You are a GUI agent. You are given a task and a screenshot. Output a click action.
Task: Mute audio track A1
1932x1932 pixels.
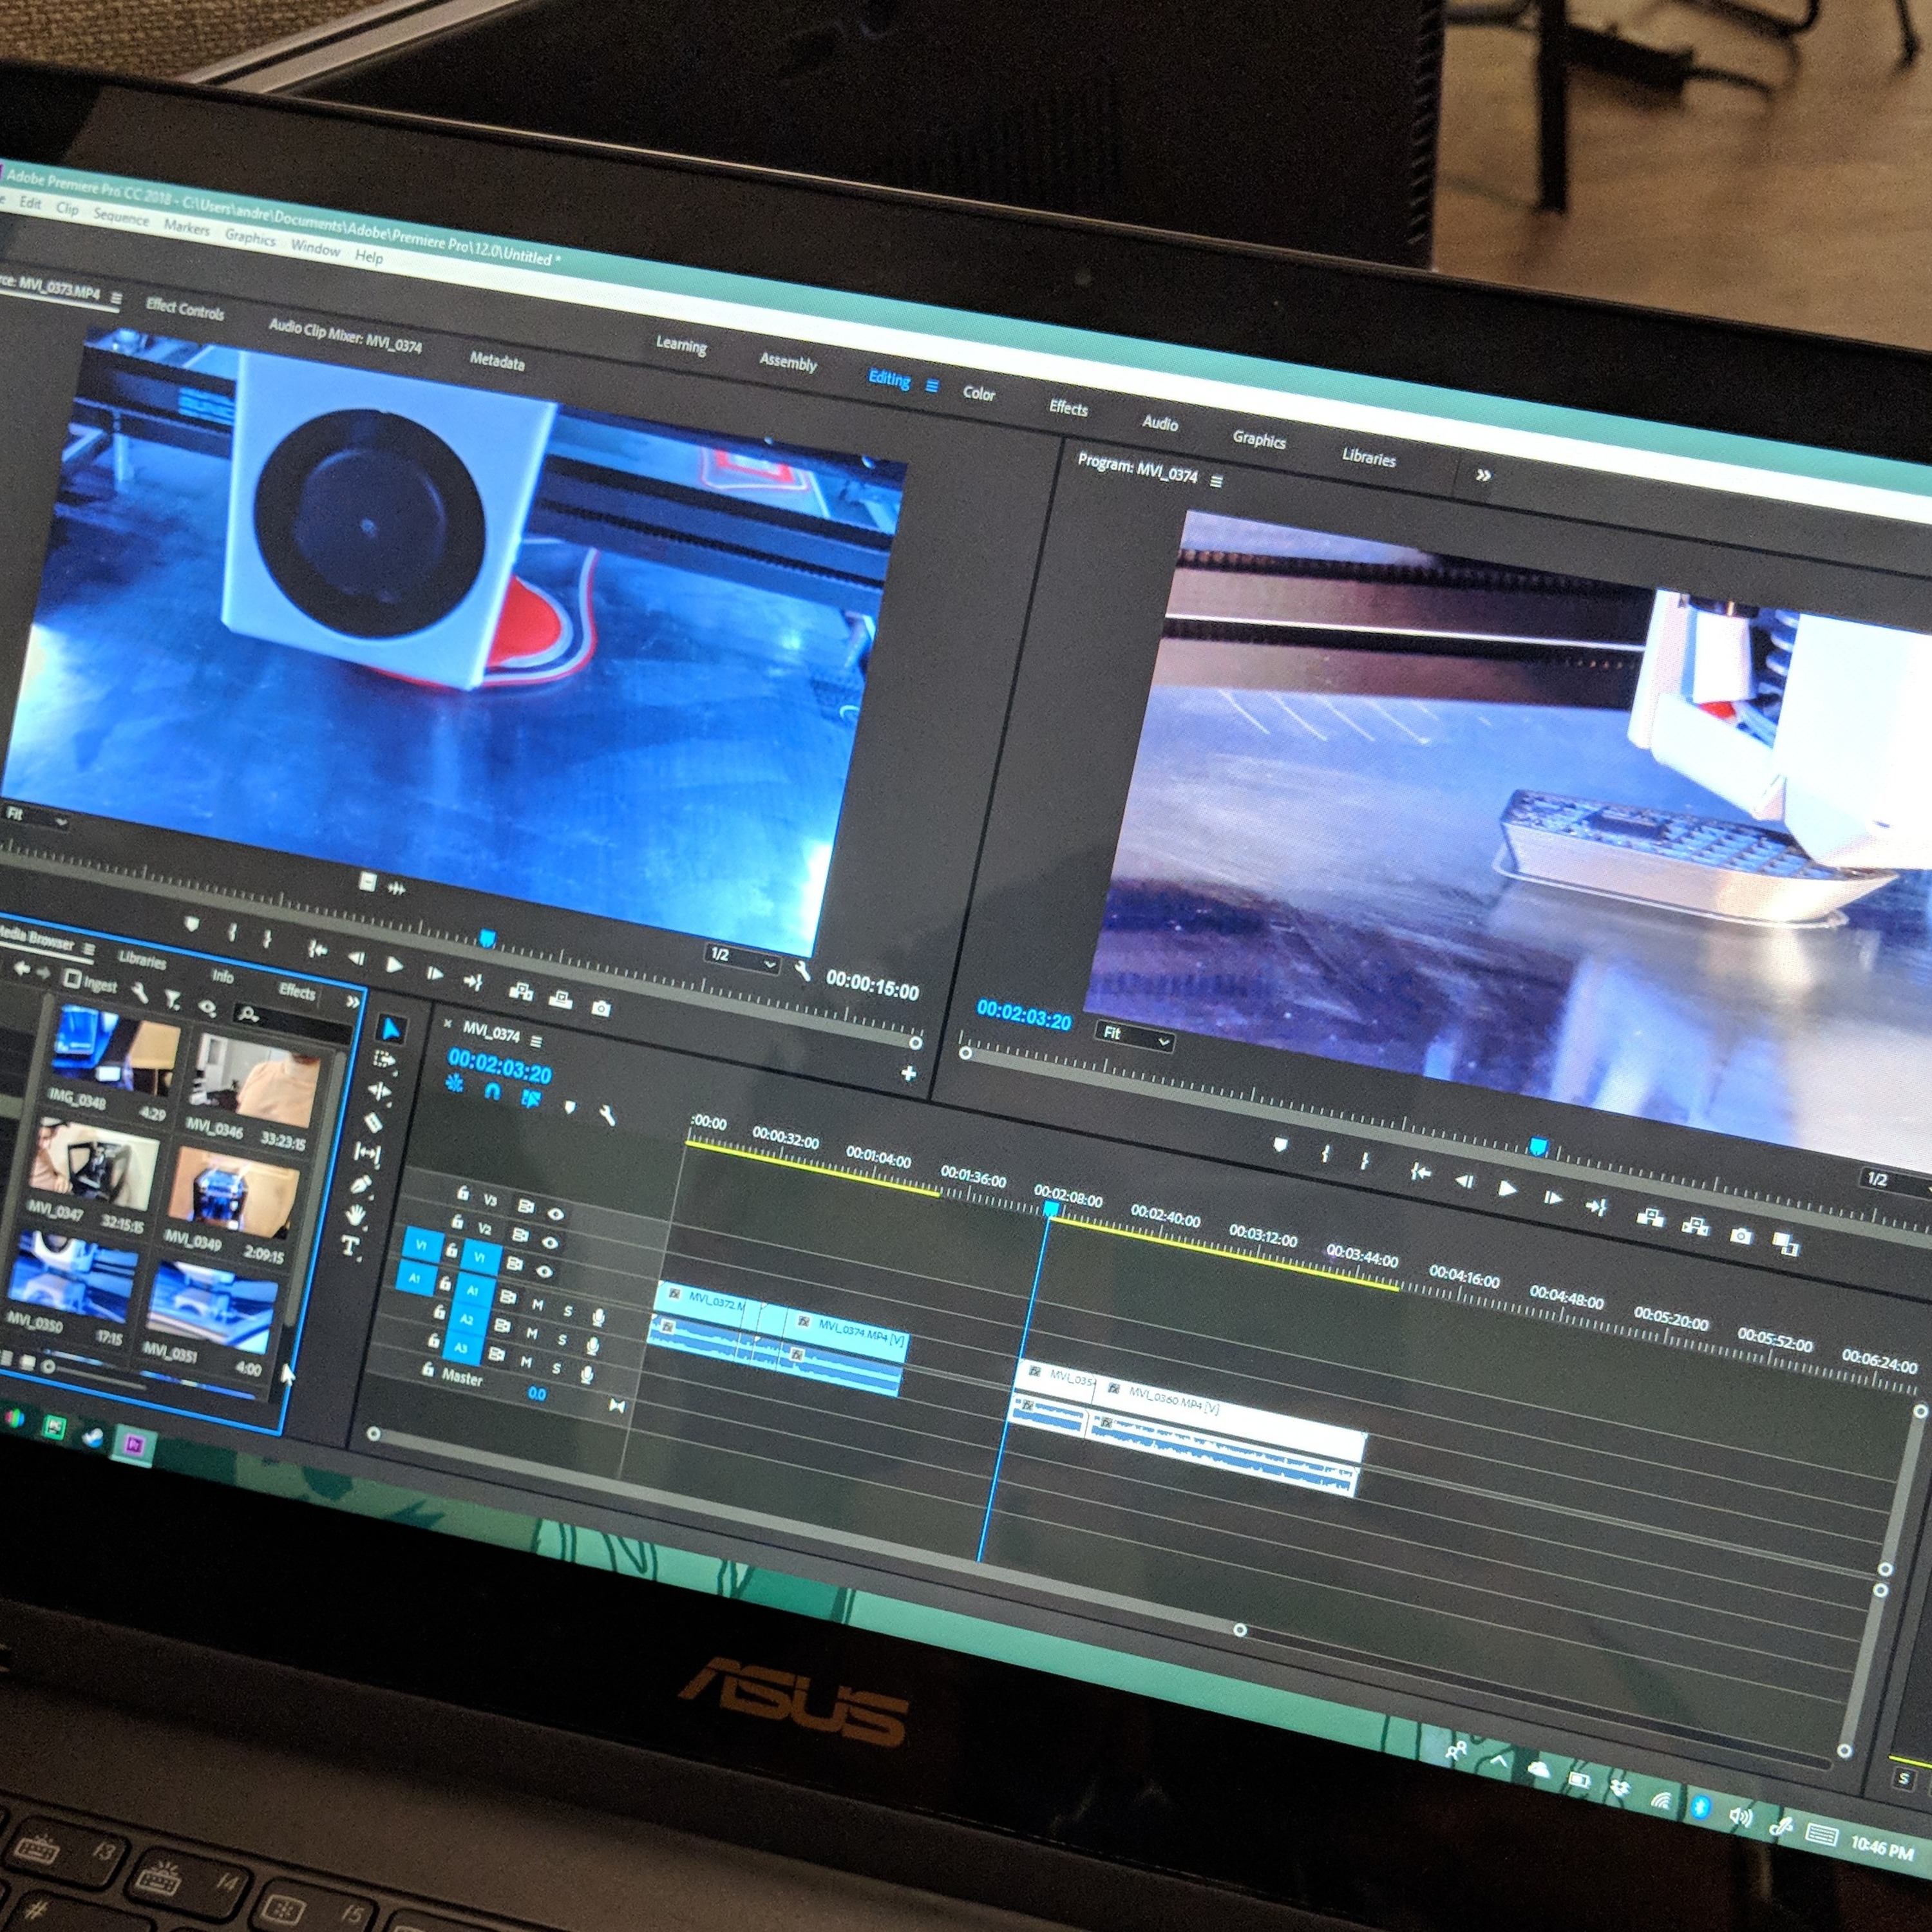click(x=538, y=1305)
